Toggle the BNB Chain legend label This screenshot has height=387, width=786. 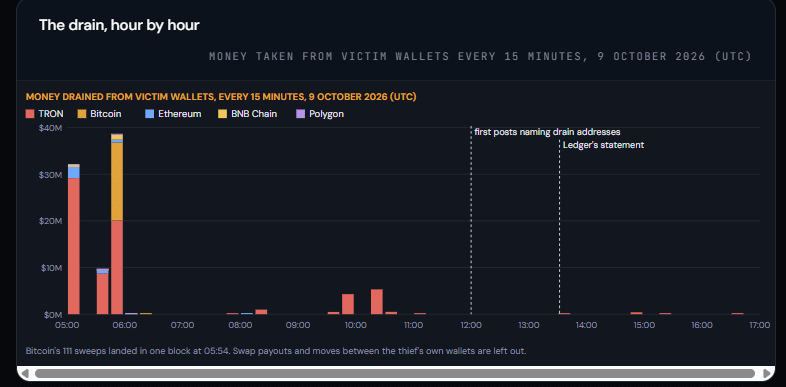pos(254,114)
